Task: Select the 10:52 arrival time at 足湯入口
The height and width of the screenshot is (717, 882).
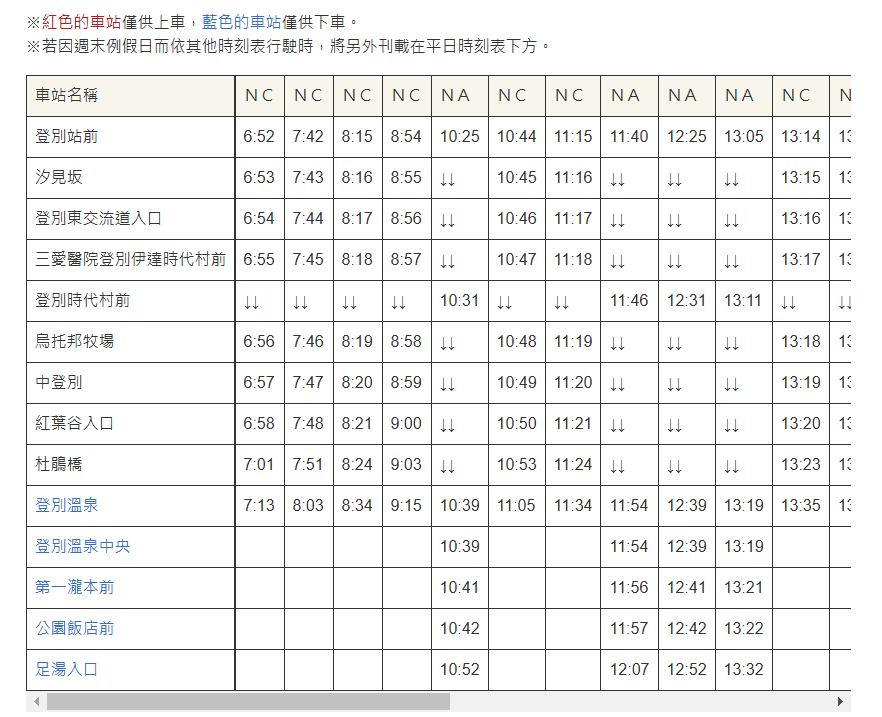Action: click(460, 670)
